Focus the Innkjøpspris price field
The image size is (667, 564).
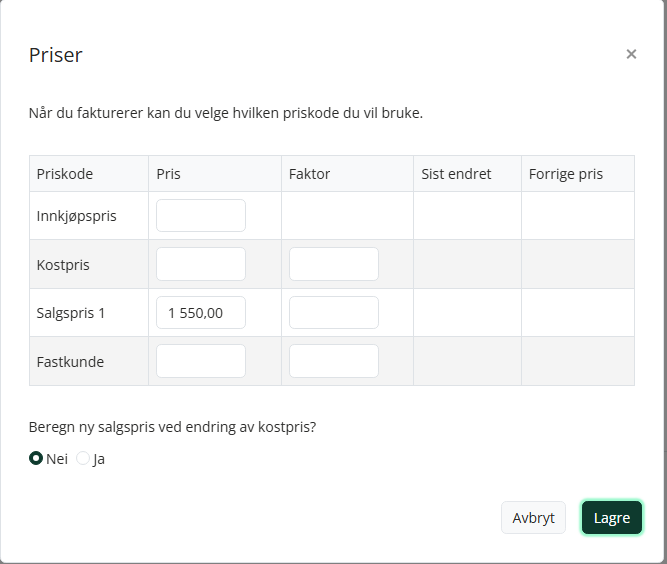tap(201, 216)
